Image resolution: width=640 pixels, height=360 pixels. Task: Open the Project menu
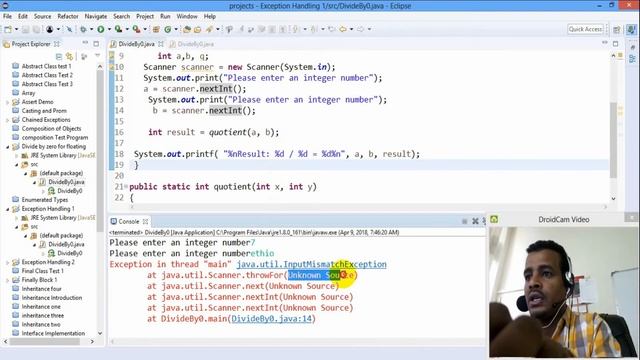tap(145, 16)
